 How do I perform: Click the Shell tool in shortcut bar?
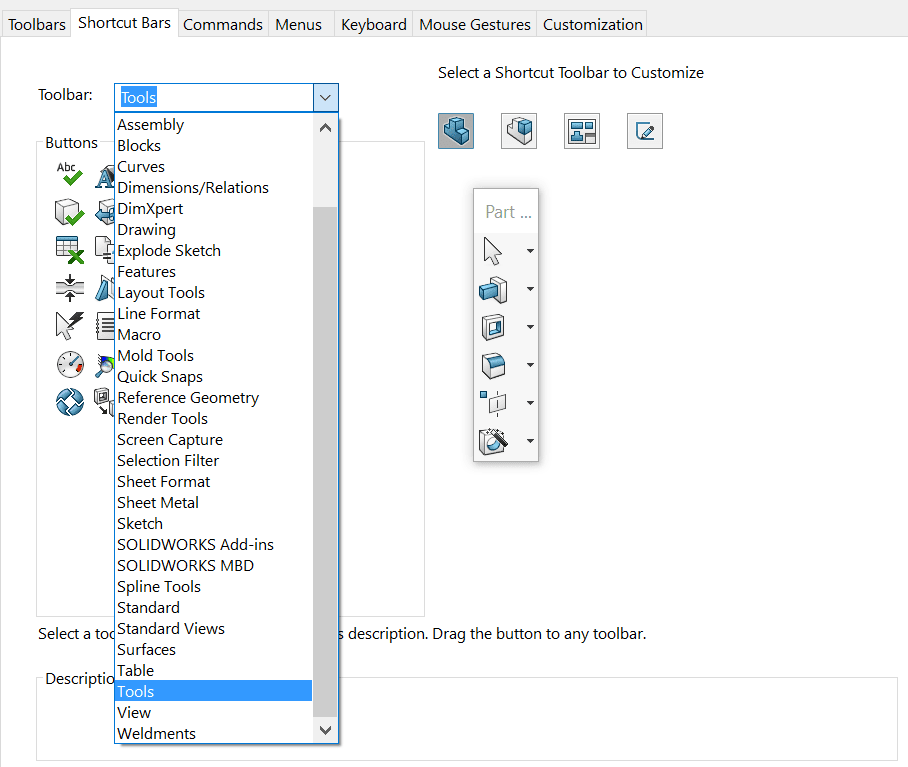493,327
